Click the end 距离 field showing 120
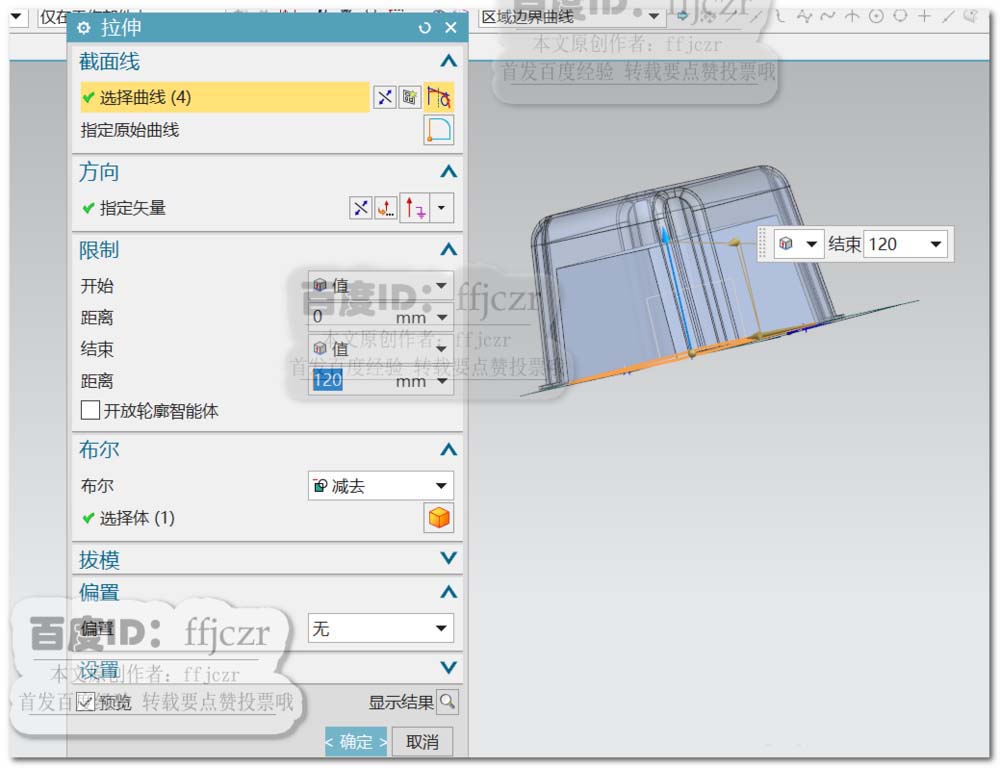The width and height of the screenshot is (1000, 768). pos(349,381)
